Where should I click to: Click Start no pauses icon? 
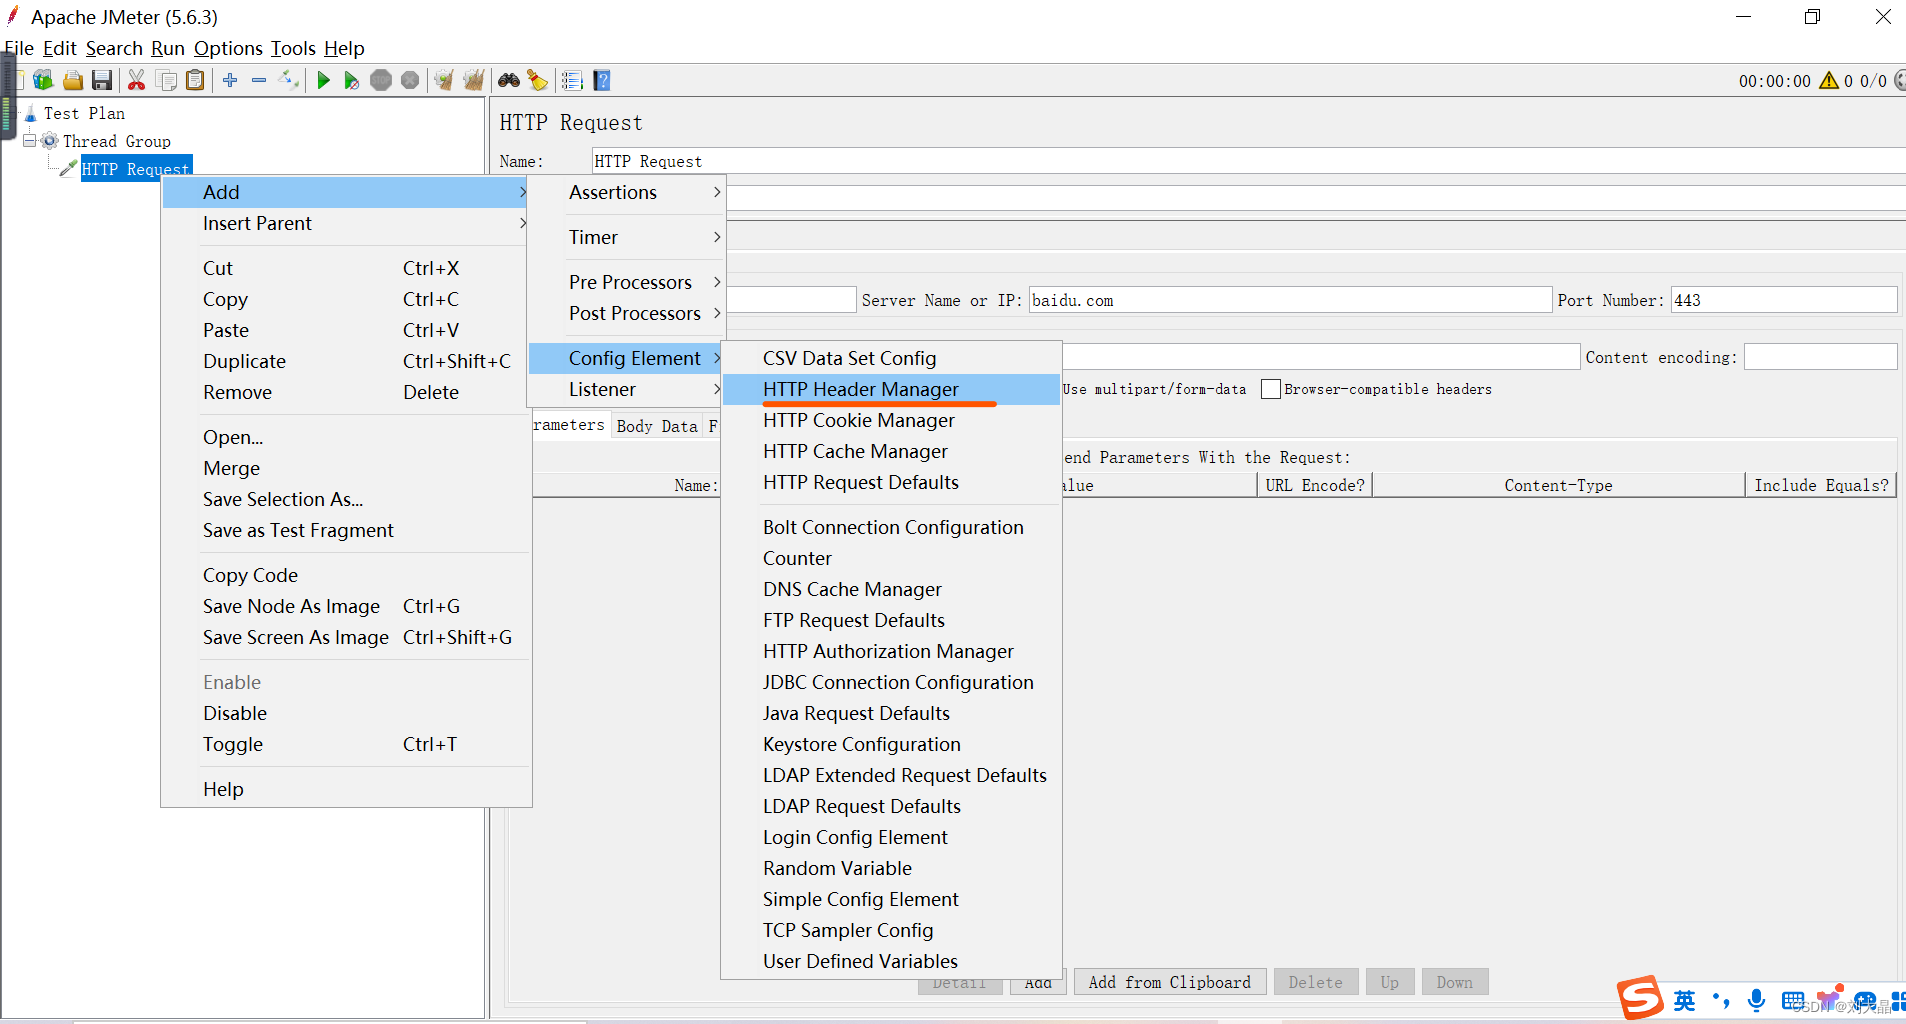coord(352,80)
